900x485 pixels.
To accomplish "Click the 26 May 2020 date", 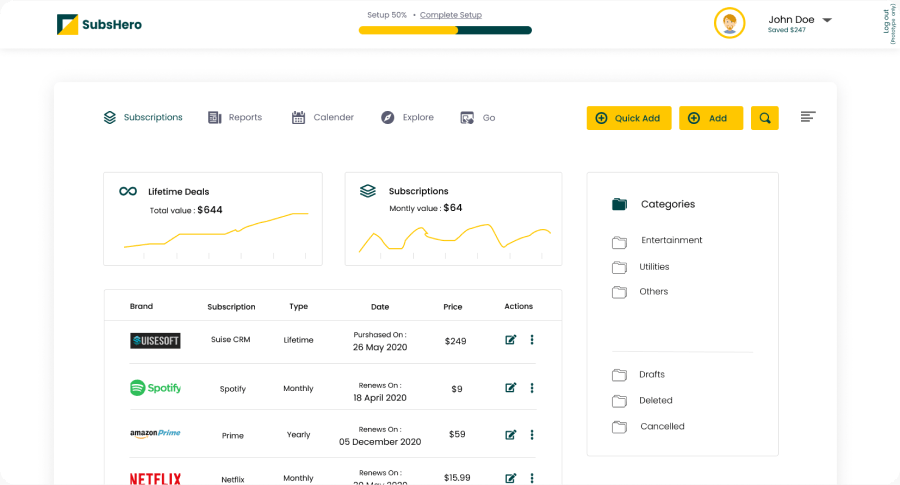I will 380,347.
